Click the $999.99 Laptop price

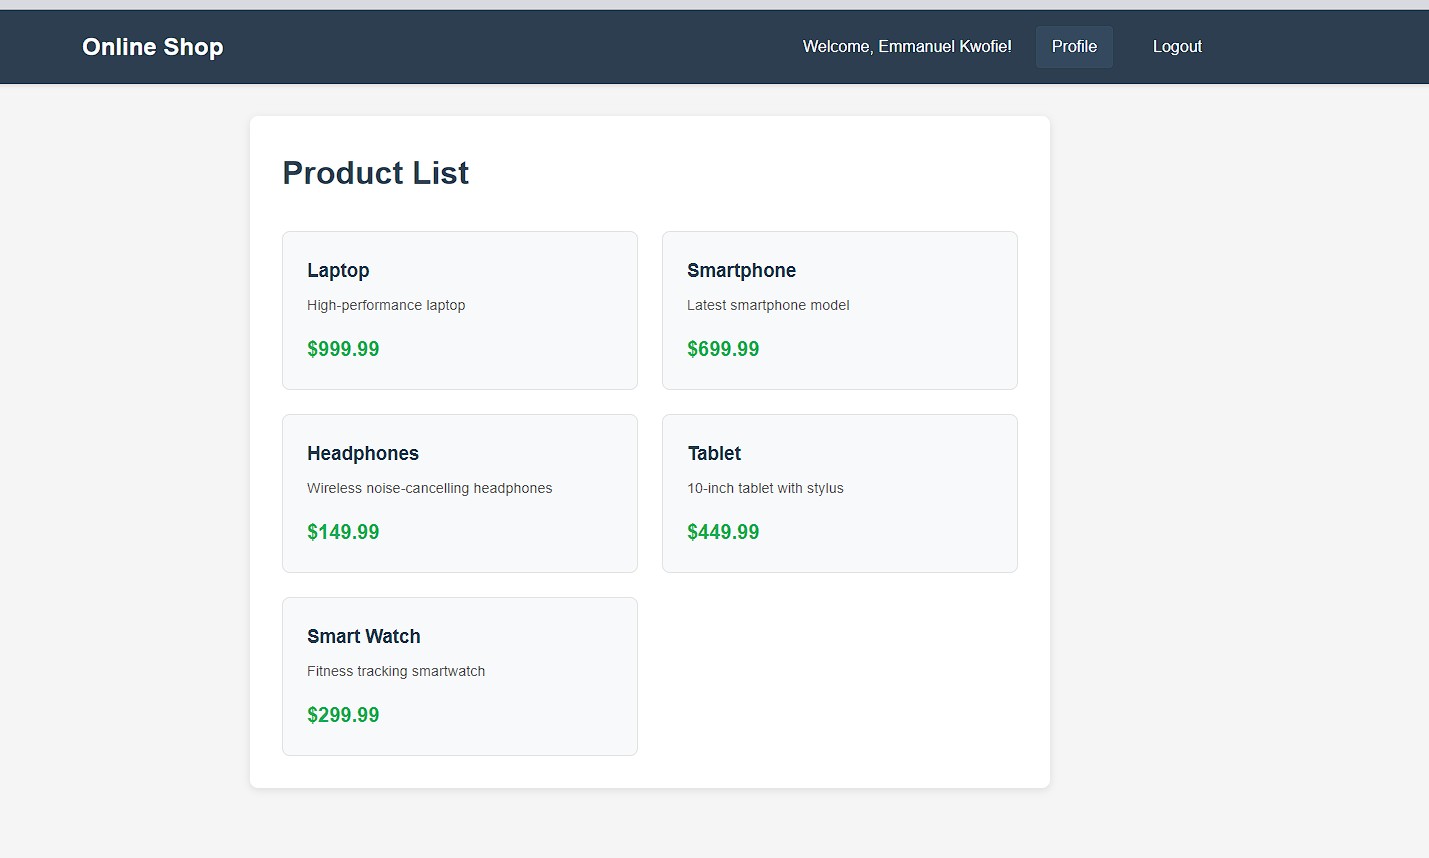point(343,348)
